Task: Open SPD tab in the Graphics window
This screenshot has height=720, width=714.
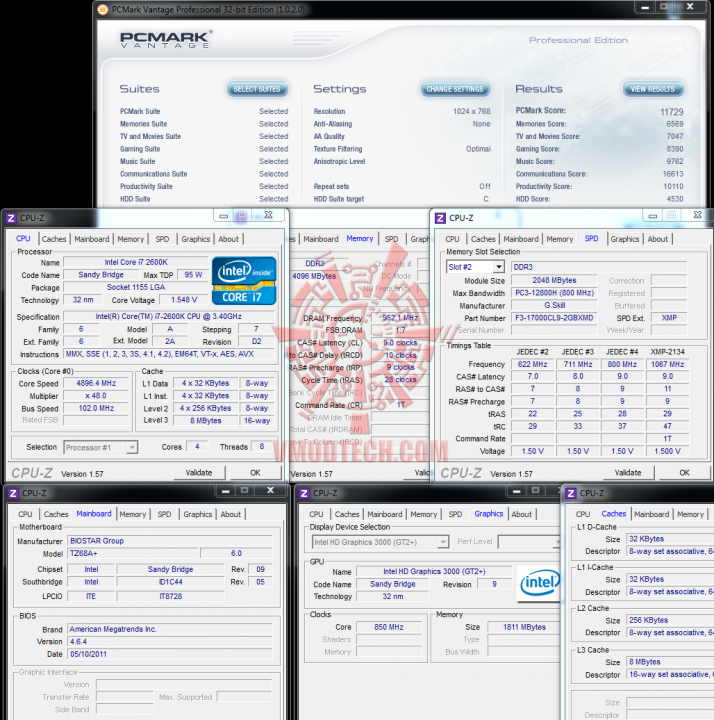Action: [455, 514]
